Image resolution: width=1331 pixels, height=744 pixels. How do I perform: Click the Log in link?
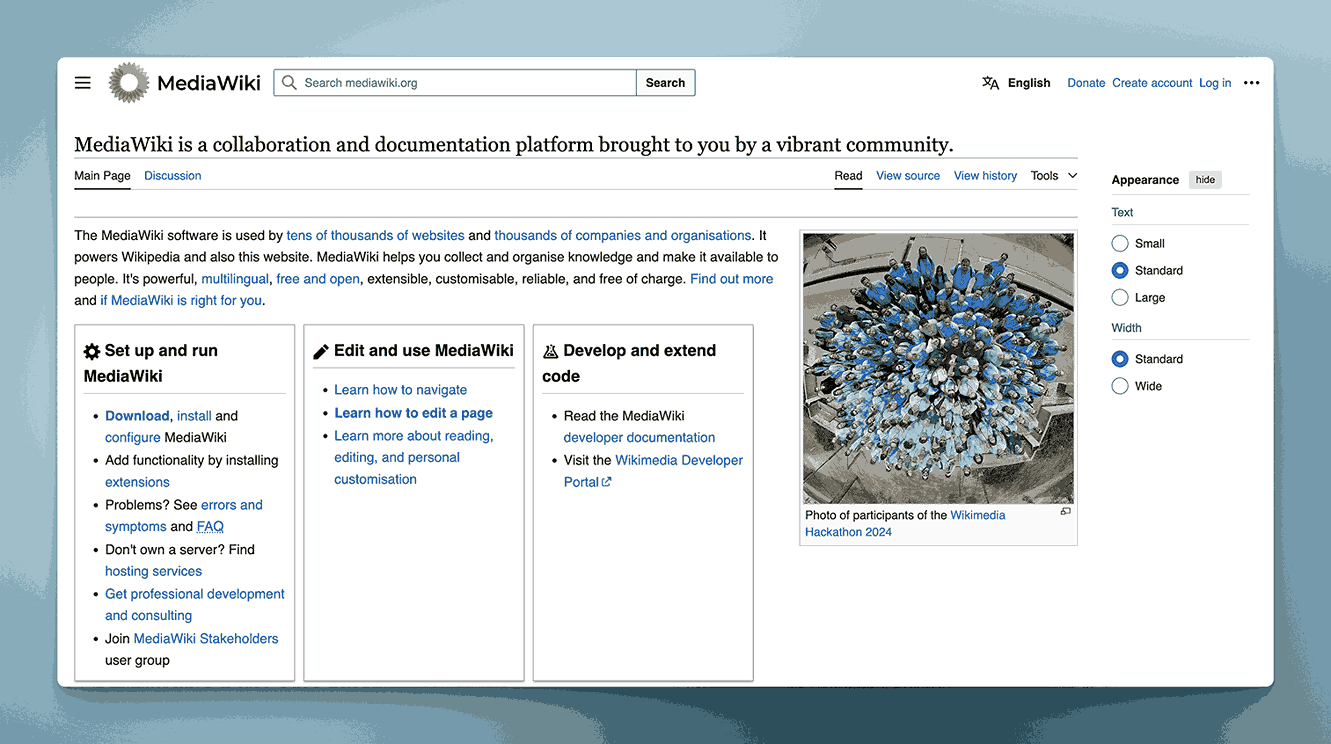pyautogui.click(x=1215, y=83)
